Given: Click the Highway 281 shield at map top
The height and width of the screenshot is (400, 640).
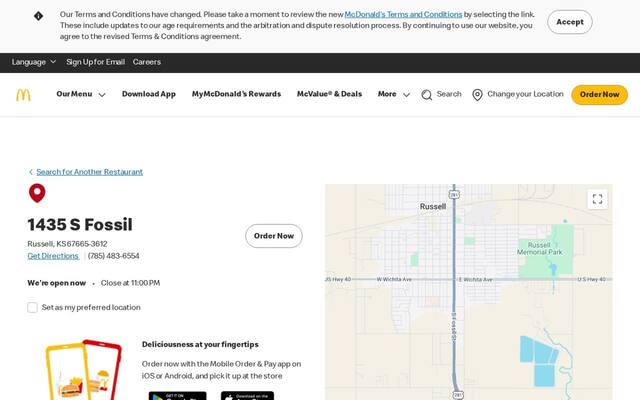Looking at the screenshot, I should pyautogui.click(x=454, y=194).
